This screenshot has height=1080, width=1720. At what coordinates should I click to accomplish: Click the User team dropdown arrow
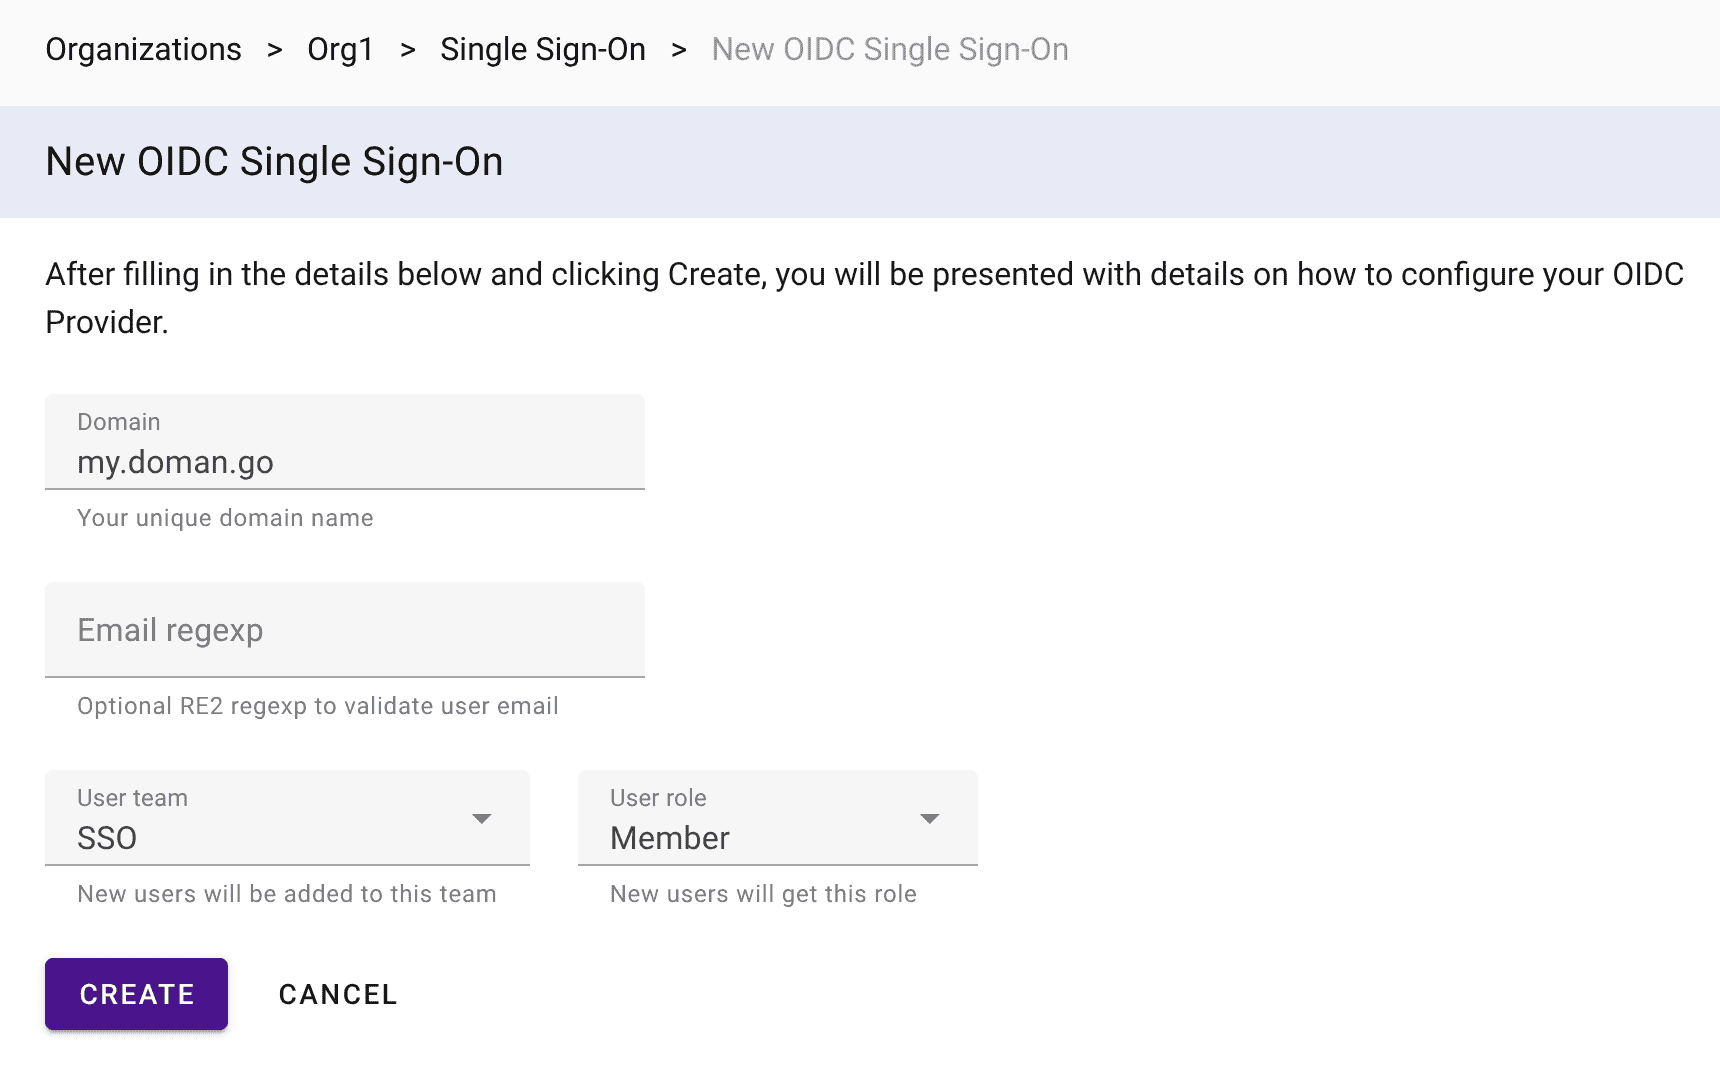[x=482, y=819]
